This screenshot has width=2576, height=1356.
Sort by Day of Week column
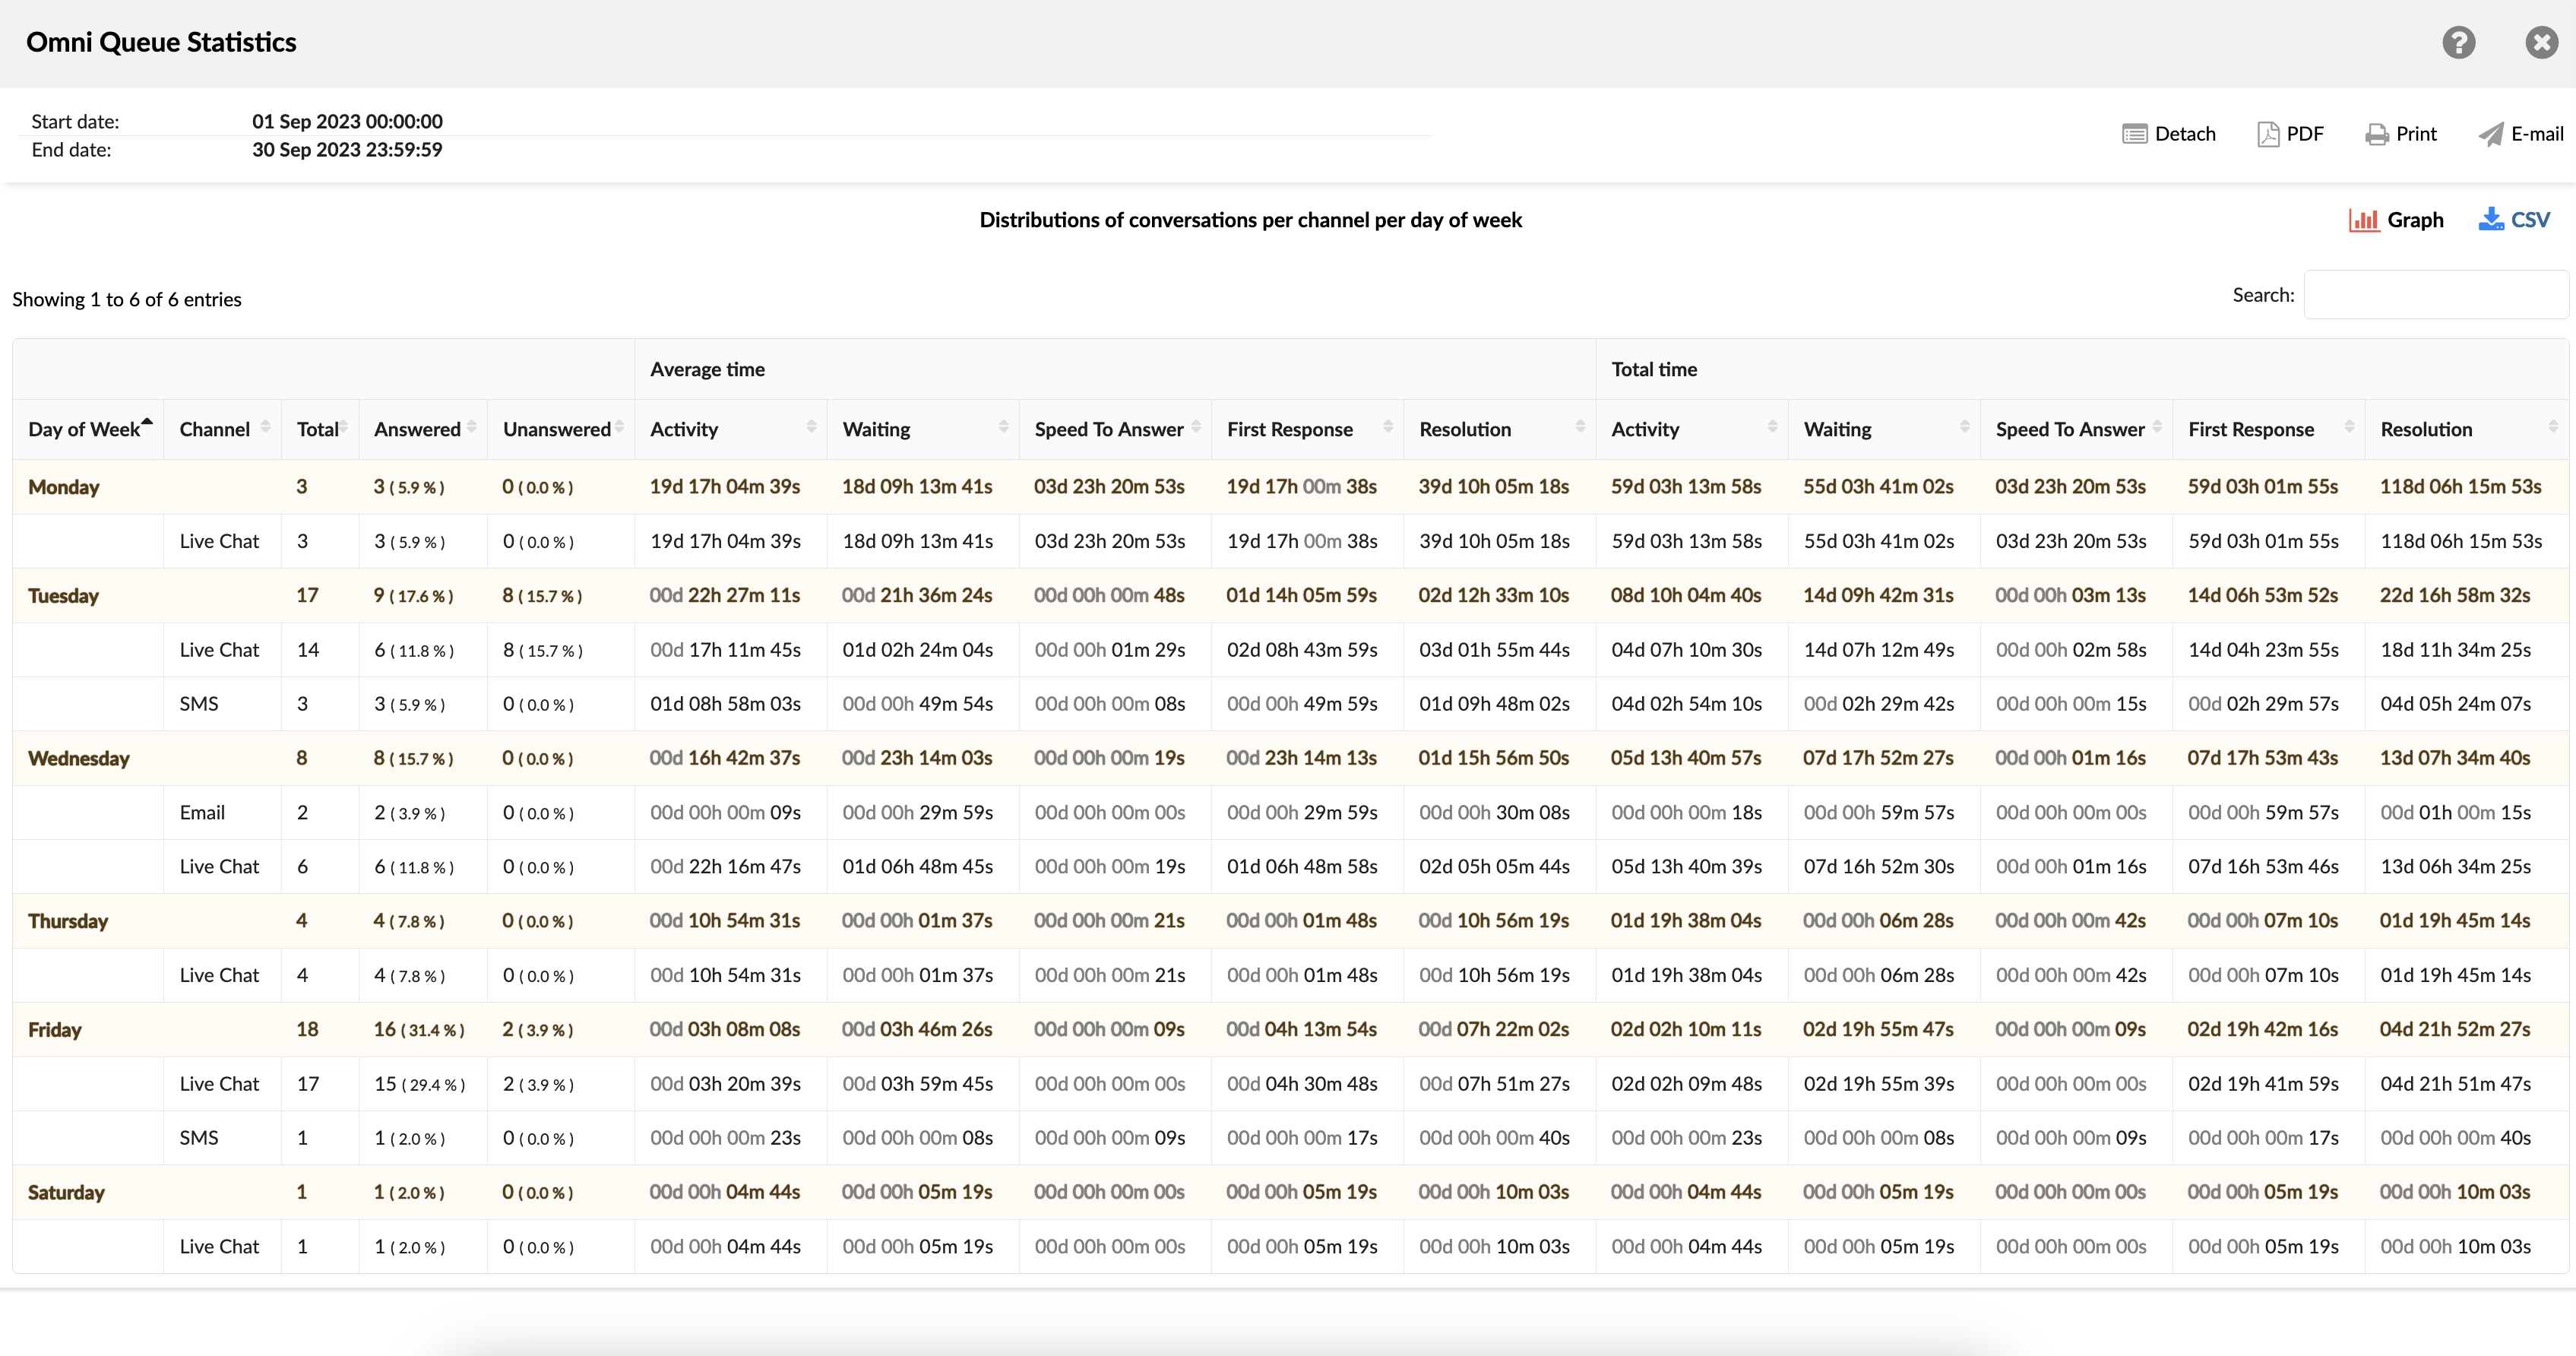coord(89,429)
